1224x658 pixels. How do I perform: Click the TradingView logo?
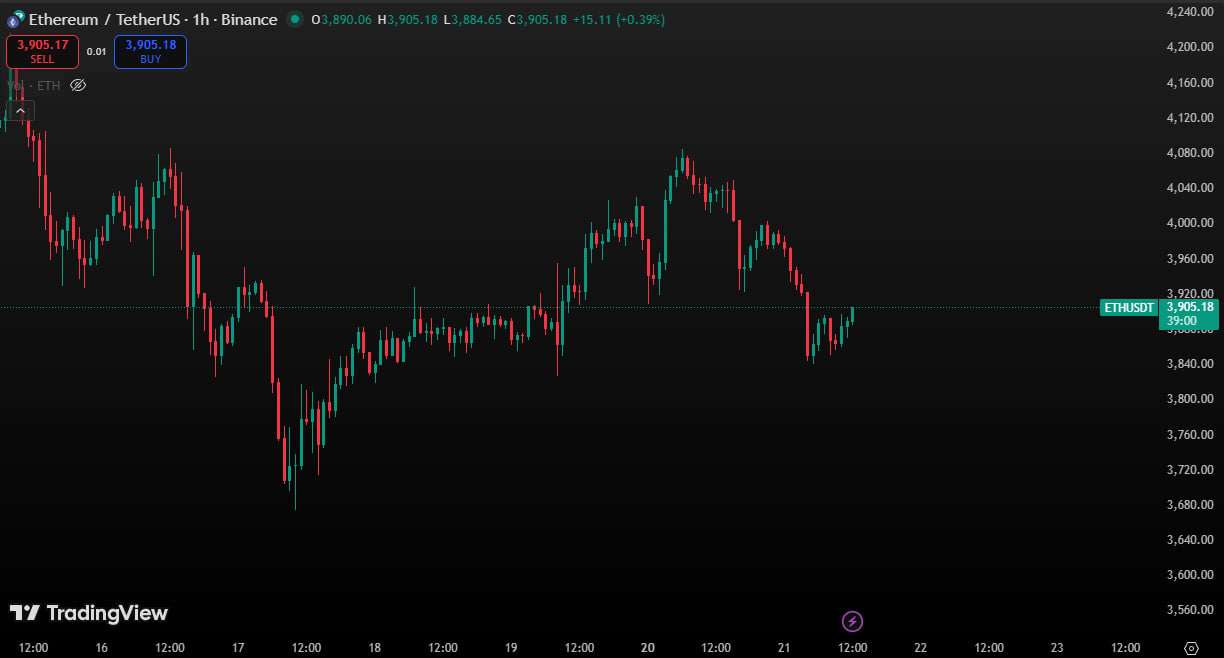click(89, 613)
